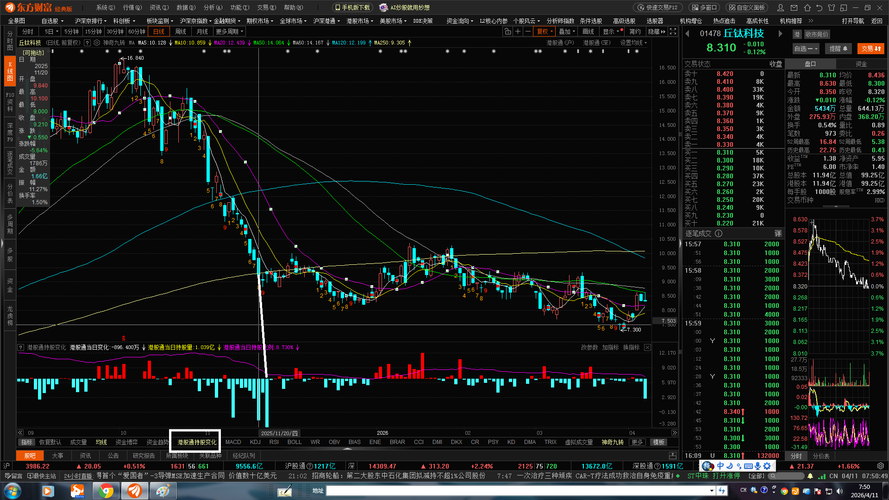Open 交易 menu

[266, 8]
